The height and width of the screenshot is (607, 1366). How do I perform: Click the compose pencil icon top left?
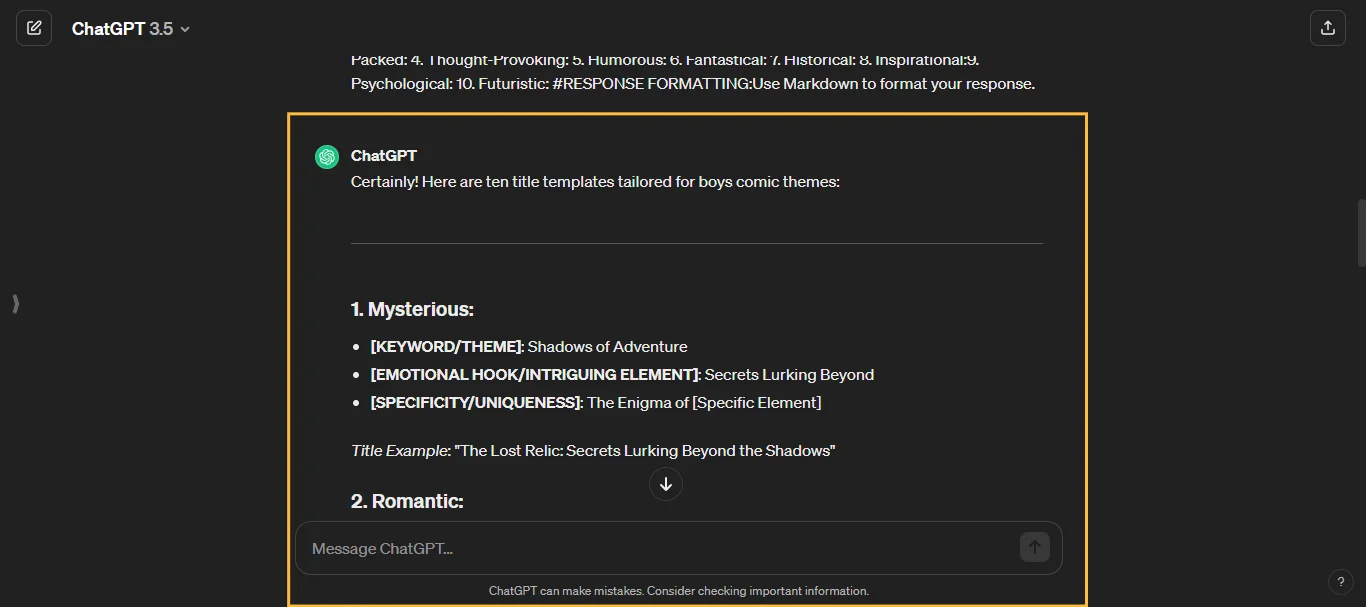(34, 27)
